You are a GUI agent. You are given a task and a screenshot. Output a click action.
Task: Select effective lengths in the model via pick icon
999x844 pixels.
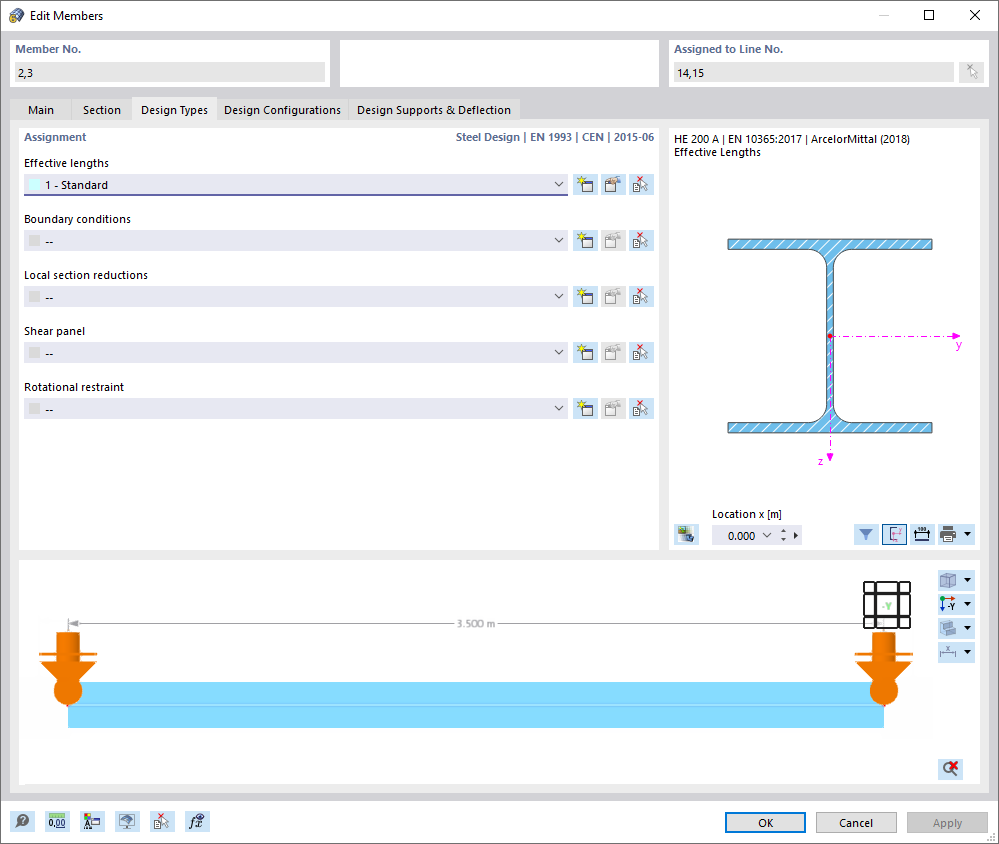pos(641,185)
